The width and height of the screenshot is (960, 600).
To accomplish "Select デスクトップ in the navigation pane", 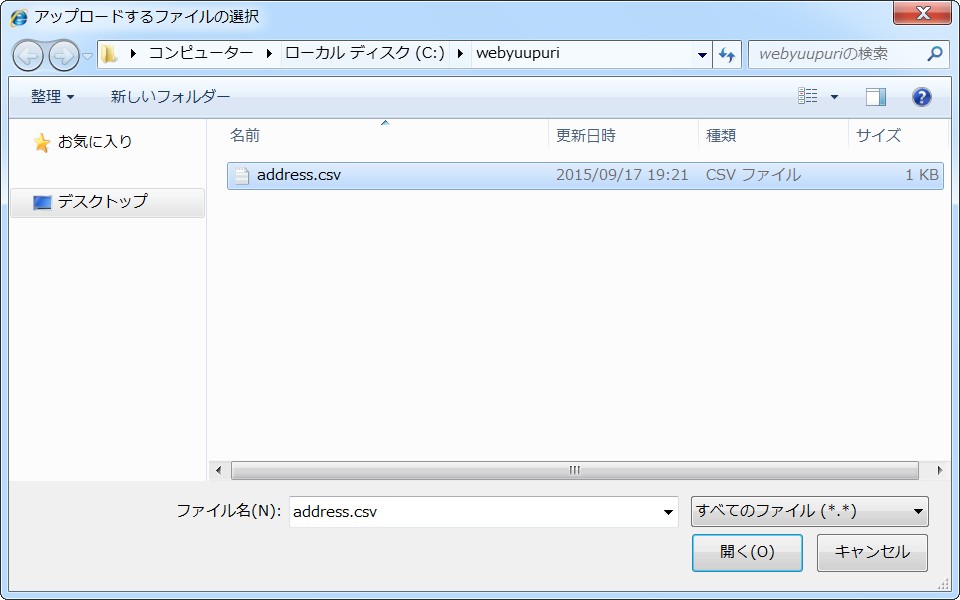I will pos(101,202).
